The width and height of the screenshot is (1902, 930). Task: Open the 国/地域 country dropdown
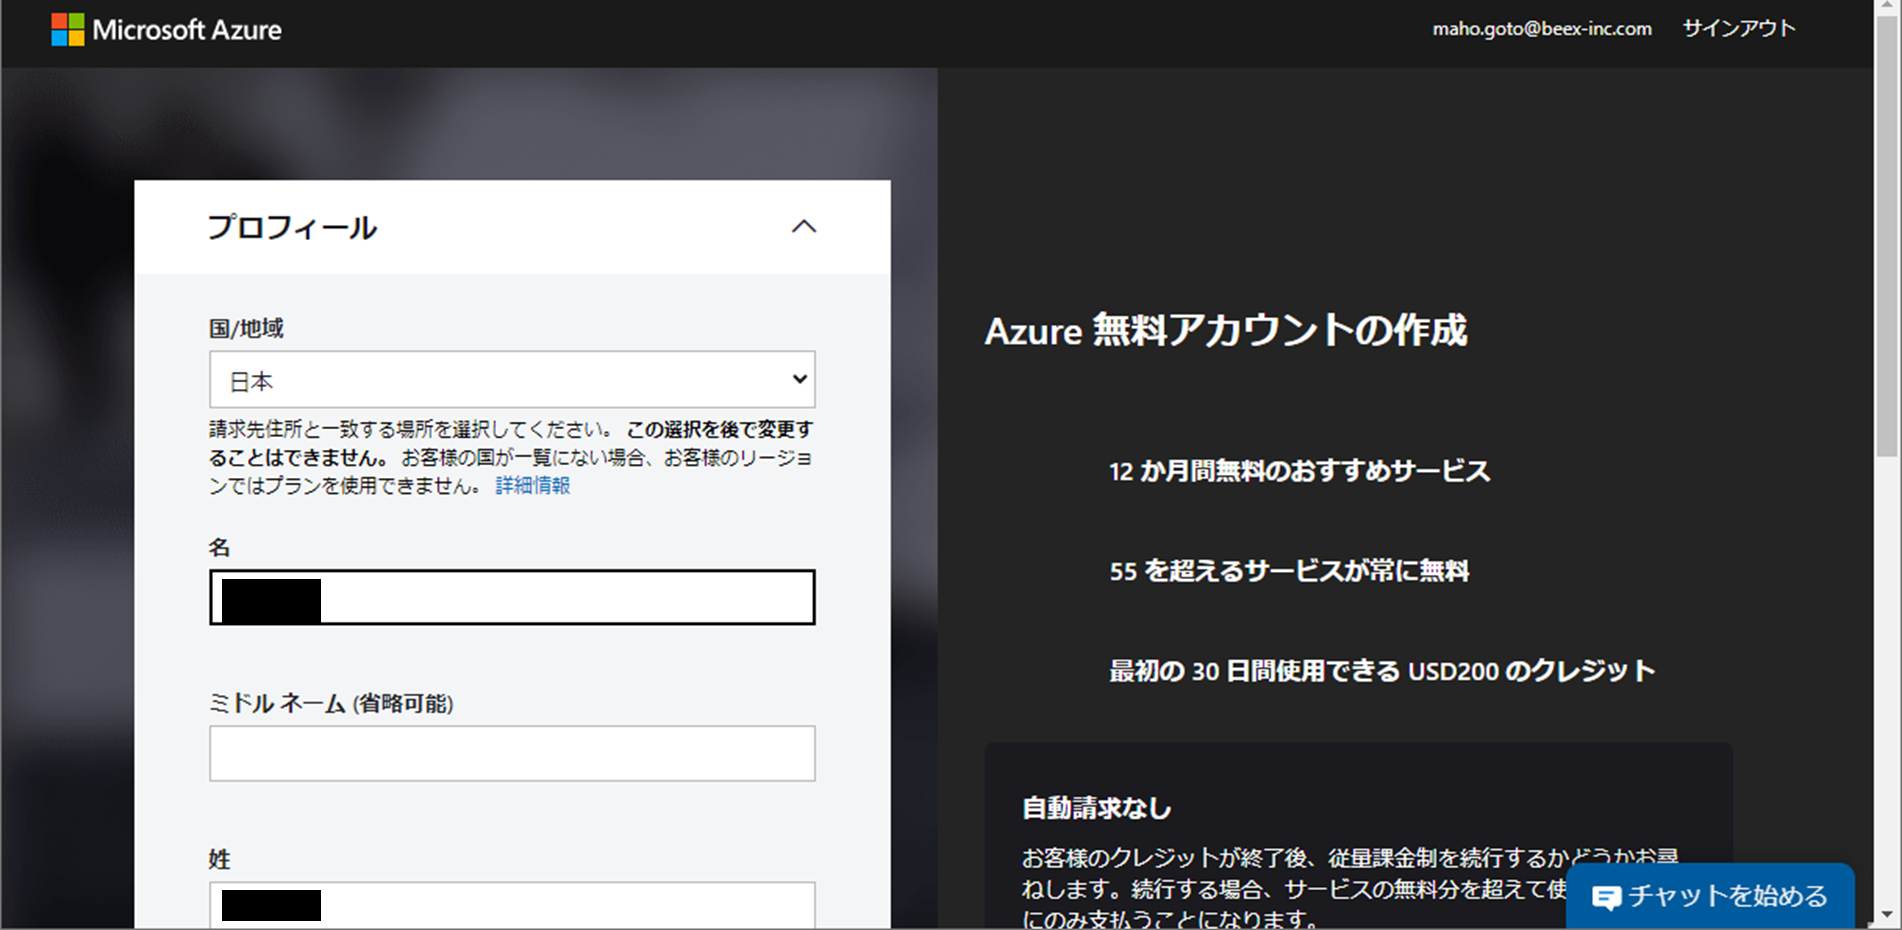click(512, 379)
